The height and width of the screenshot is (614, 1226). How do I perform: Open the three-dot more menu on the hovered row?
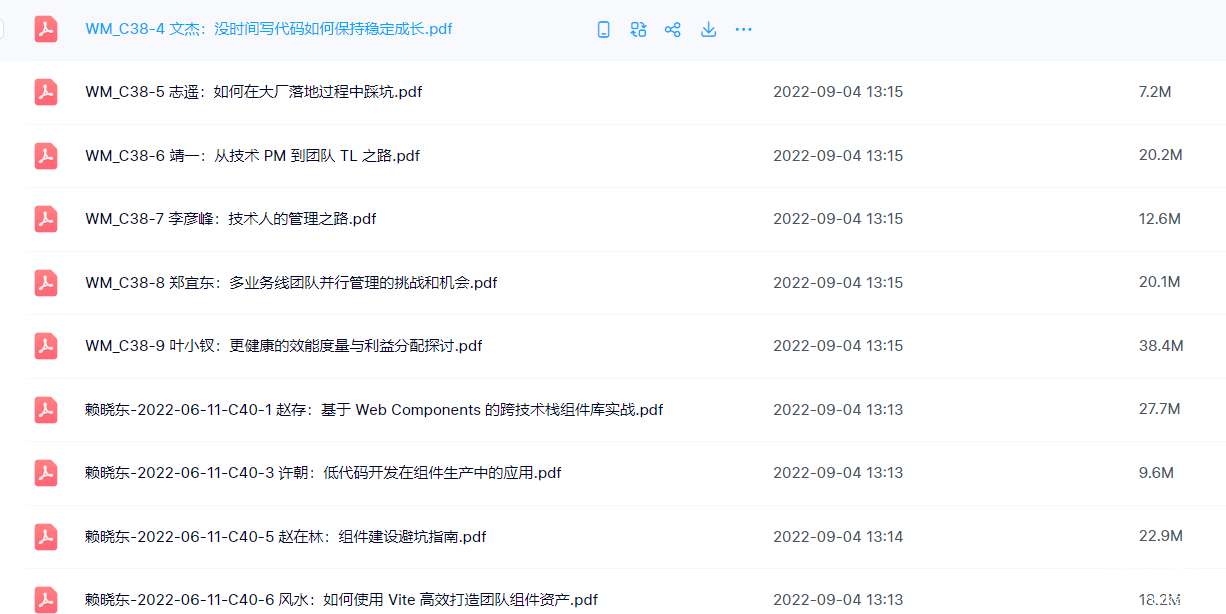coord(743,30)
